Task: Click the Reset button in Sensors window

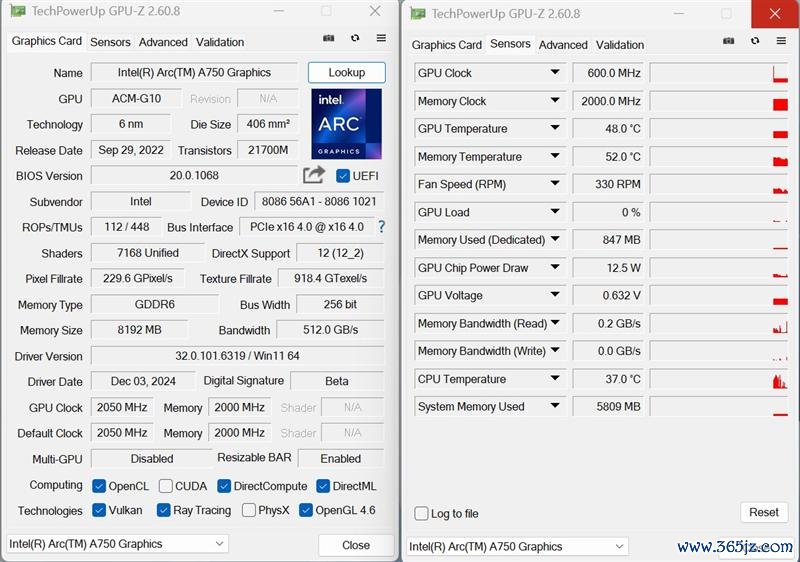Action: click(764, 512)
